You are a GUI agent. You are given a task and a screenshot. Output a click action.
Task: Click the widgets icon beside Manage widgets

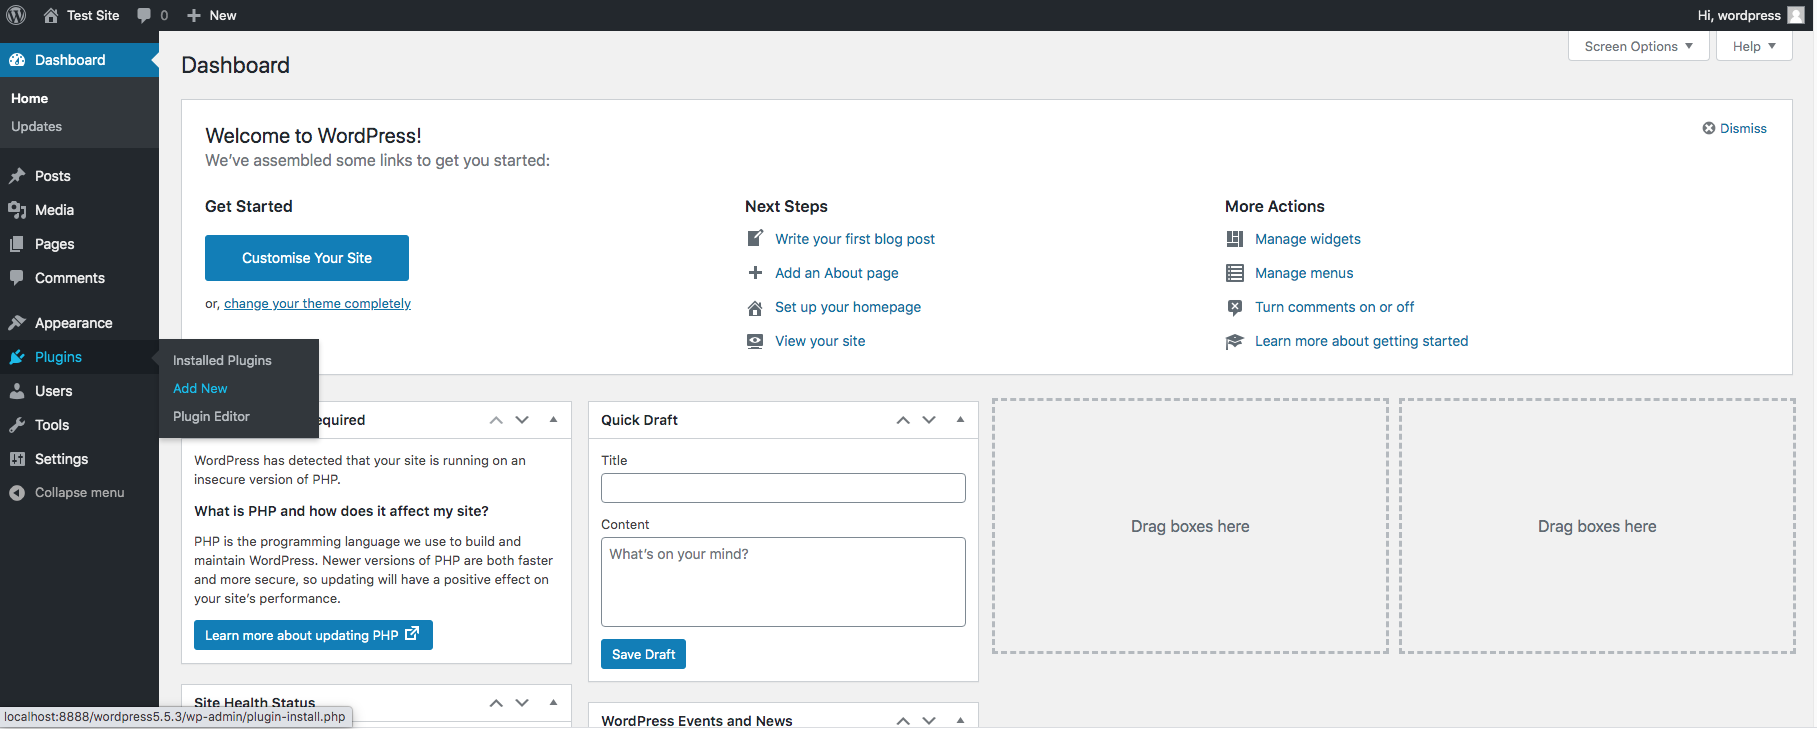[x=1235, y=239]
